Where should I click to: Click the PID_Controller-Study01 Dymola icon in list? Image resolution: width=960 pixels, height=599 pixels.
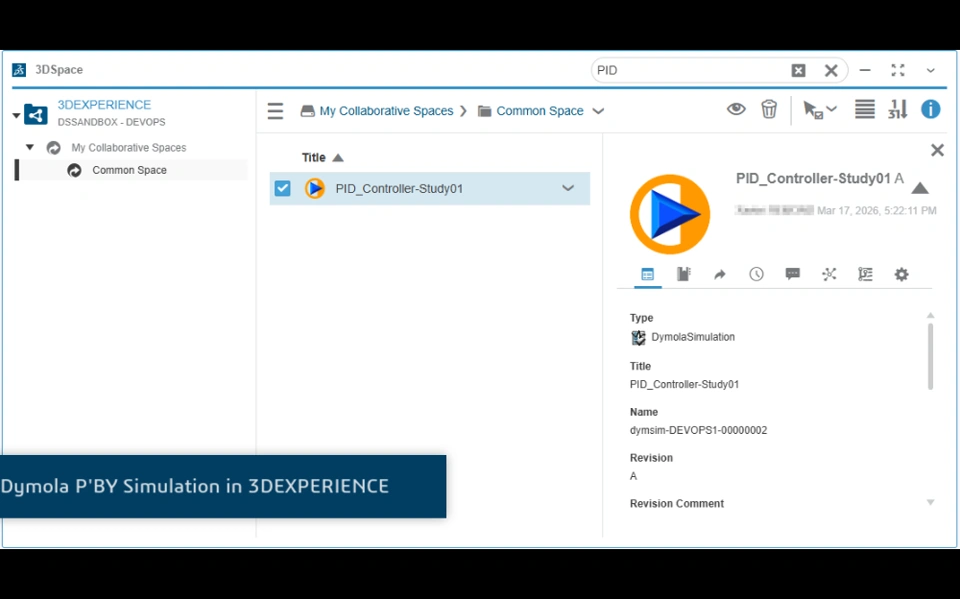pyautogui.click(x=315, y=188)
